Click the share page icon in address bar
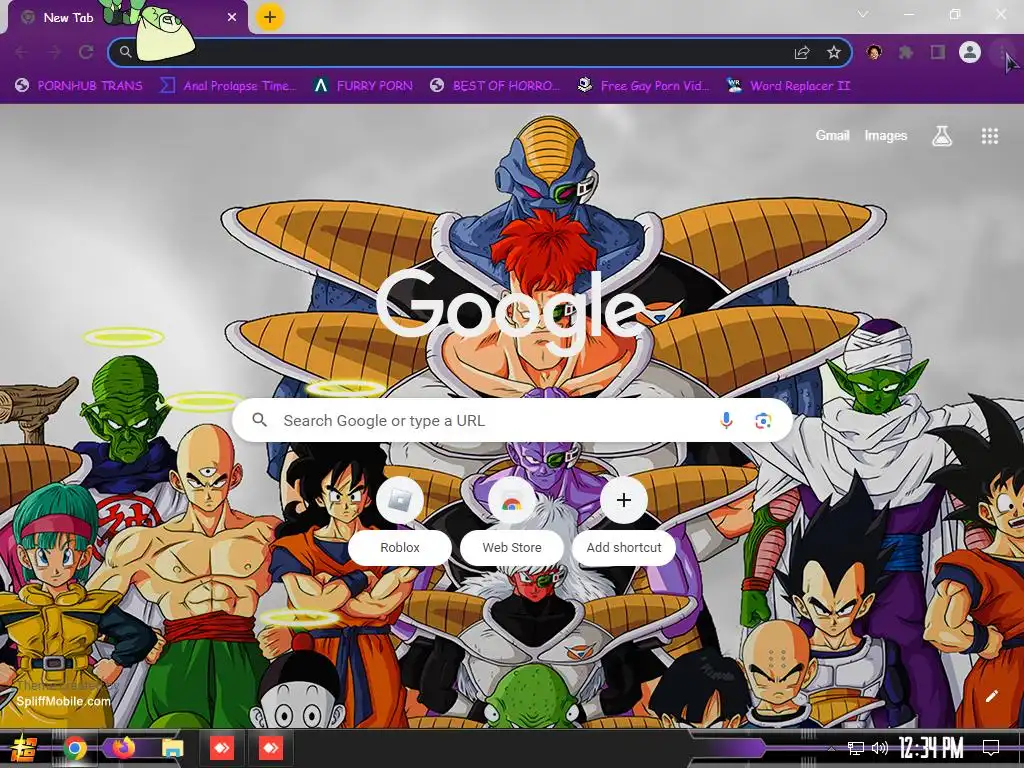1024x768 pixels. [802, 52]
